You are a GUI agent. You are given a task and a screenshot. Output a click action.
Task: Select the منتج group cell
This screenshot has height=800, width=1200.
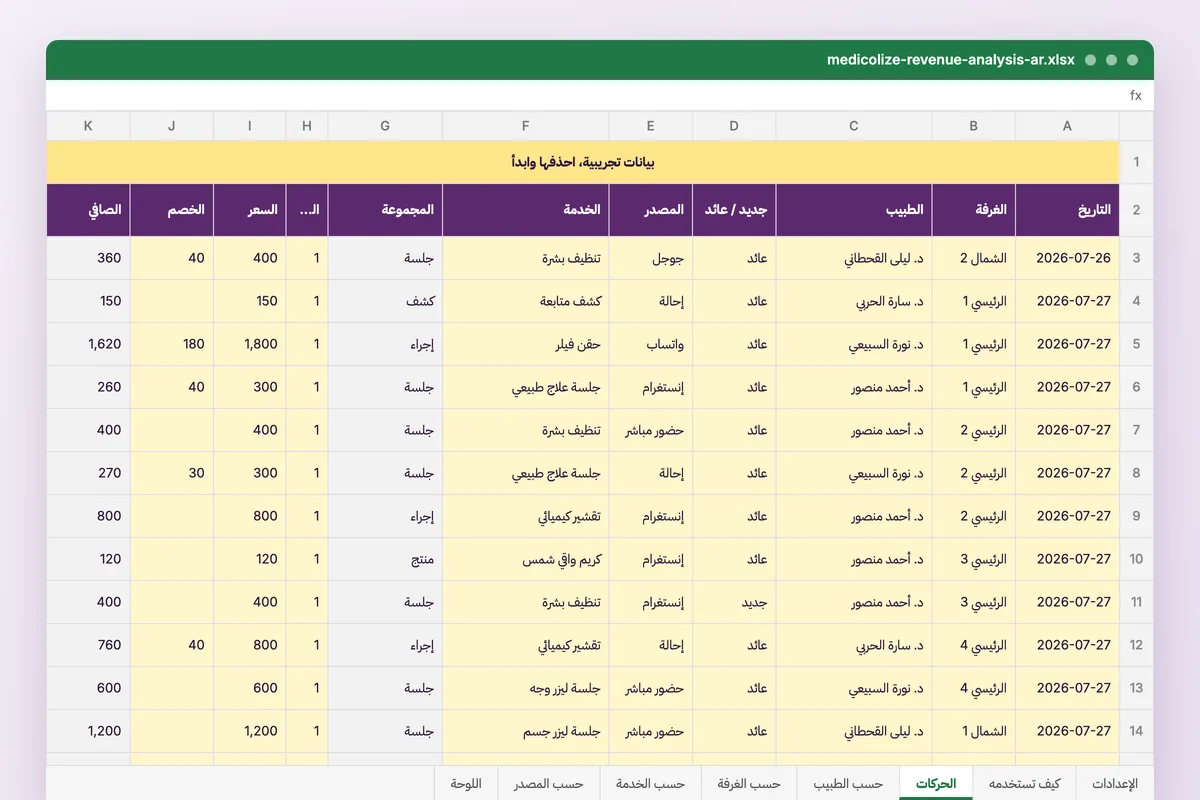pos(385,559)
